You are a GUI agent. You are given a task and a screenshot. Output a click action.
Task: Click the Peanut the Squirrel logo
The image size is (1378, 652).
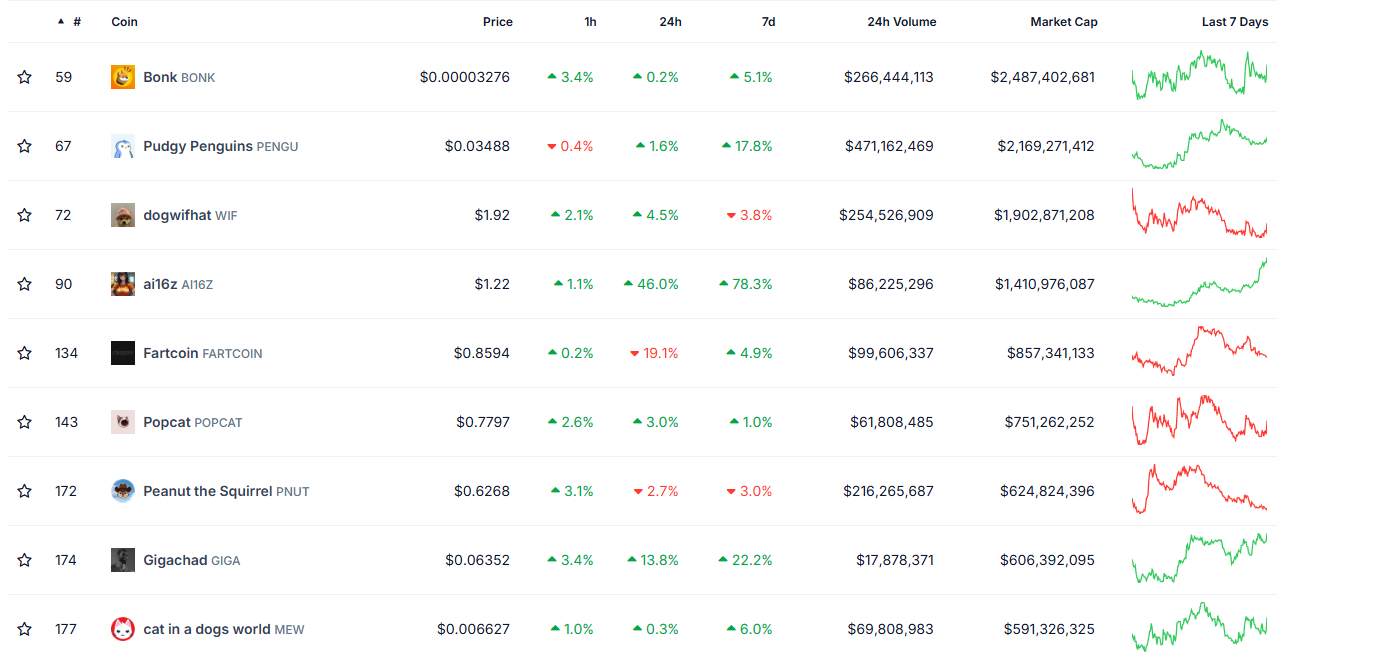point(123,491)
